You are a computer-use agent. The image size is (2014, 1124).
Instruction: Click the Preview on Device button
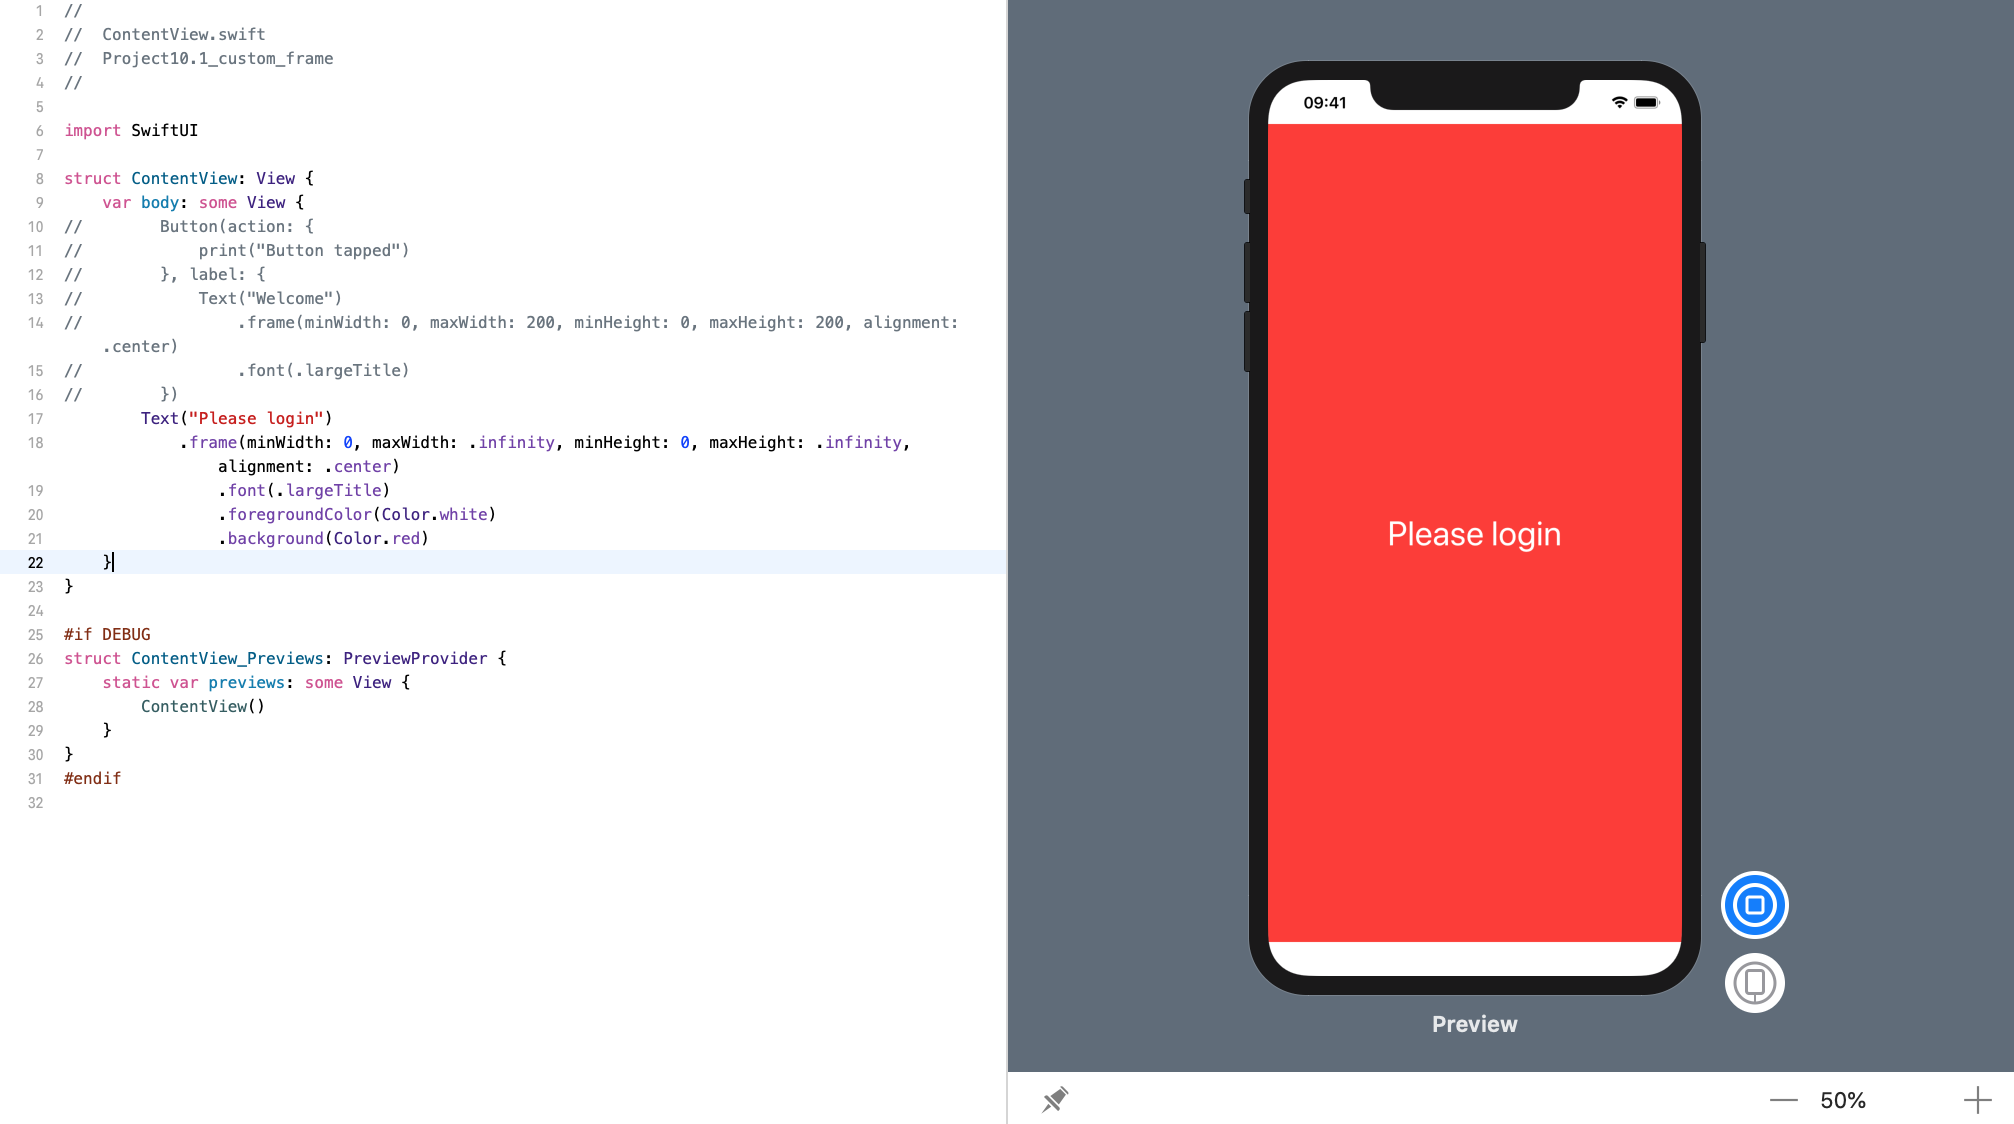(x=1754, y=983)
